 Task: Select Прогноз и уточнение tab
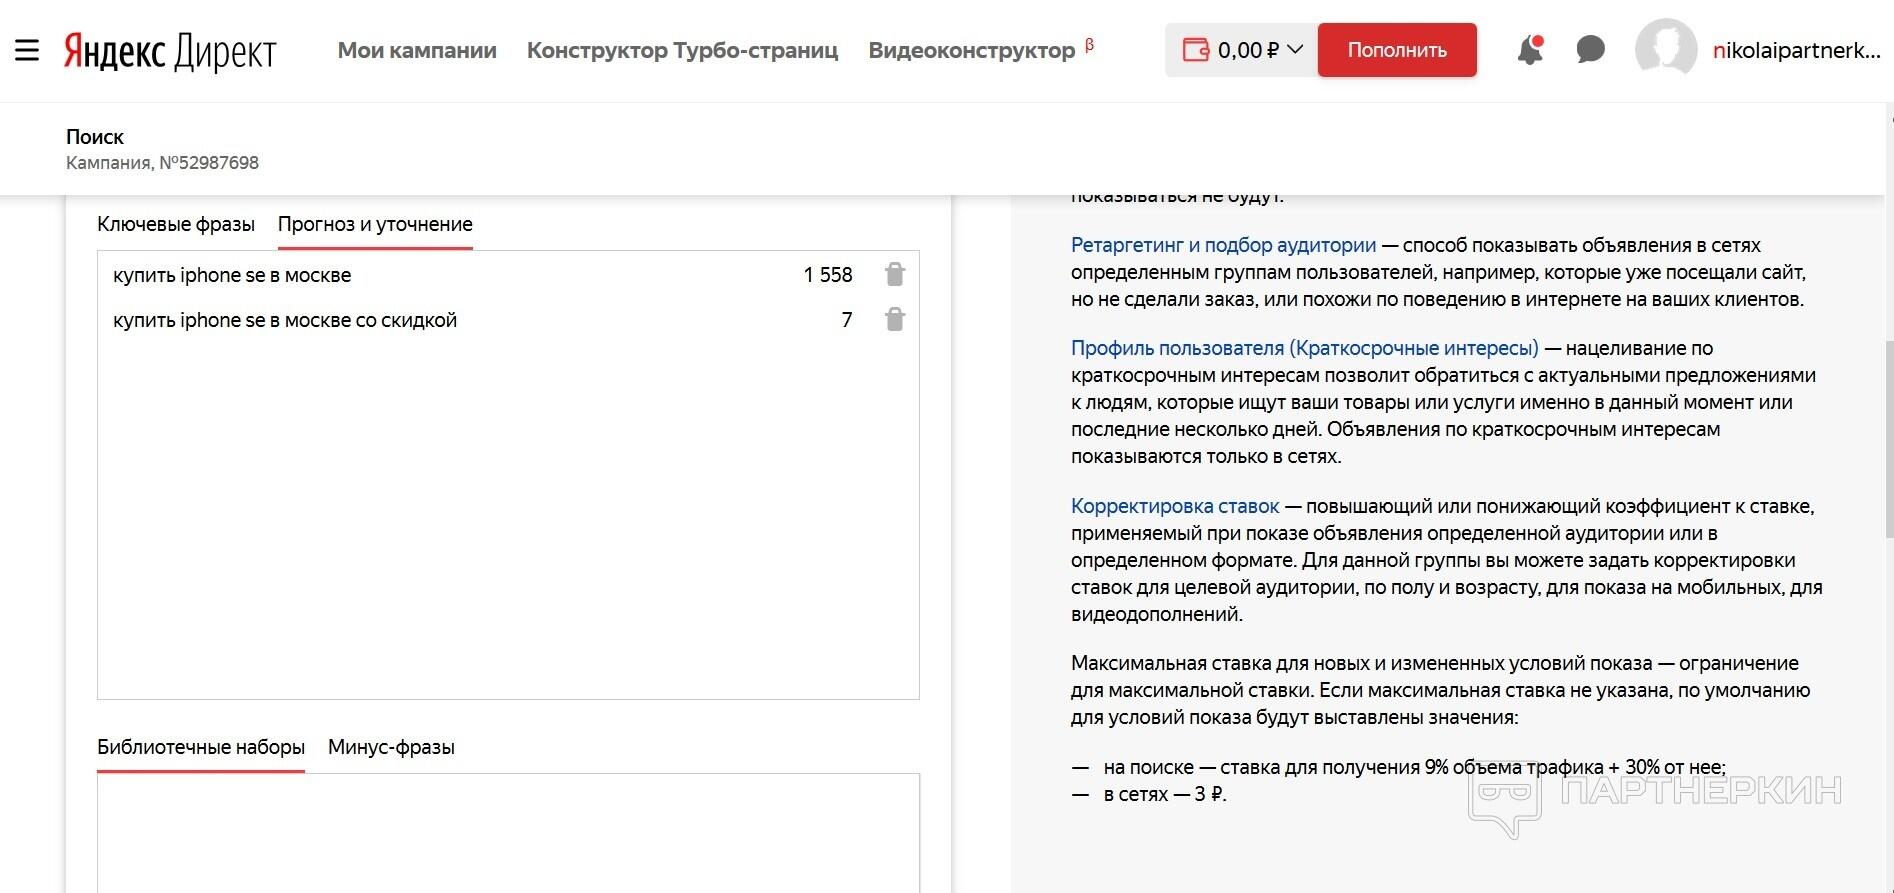coord(375,224)
